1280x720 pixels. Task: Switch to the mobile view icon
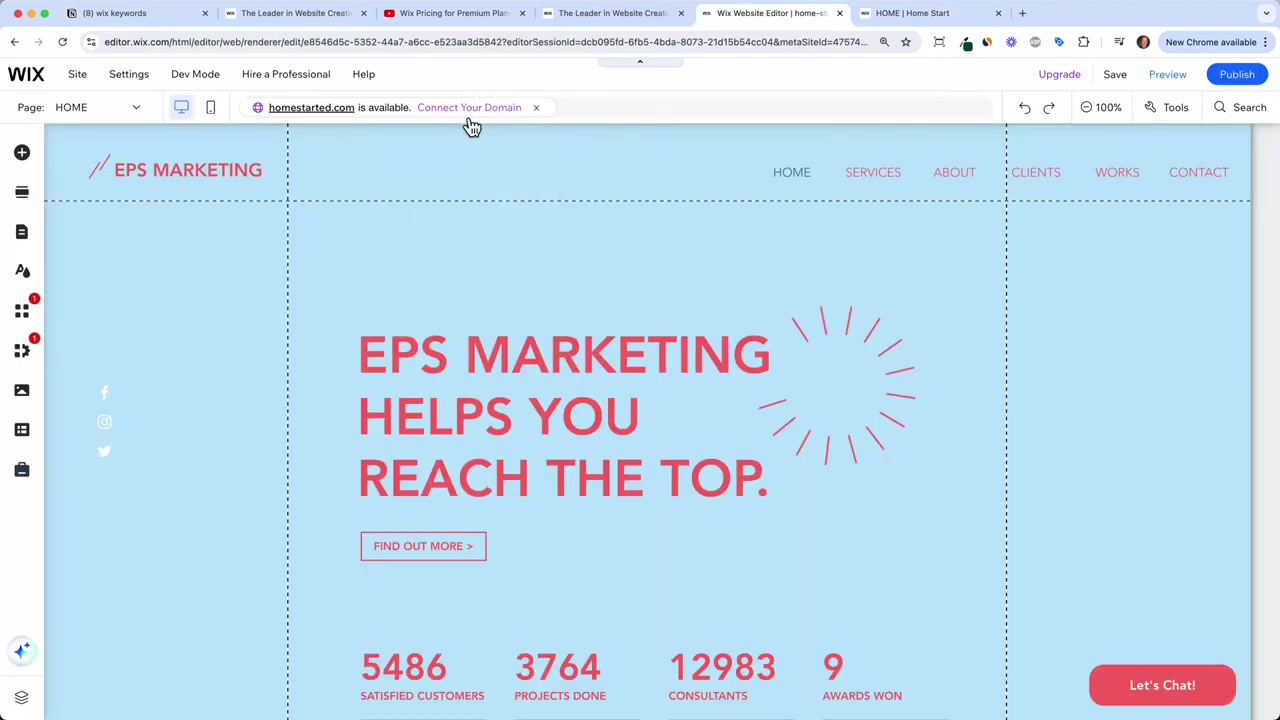210,107
